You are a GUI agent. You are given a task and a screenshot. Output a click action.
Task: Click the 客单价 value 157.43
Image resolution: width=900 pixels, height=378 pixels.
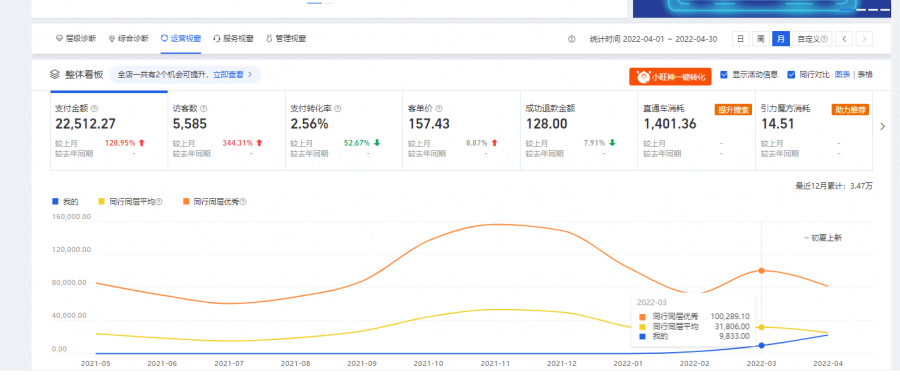pyautogui.click(x=429, y=123)
